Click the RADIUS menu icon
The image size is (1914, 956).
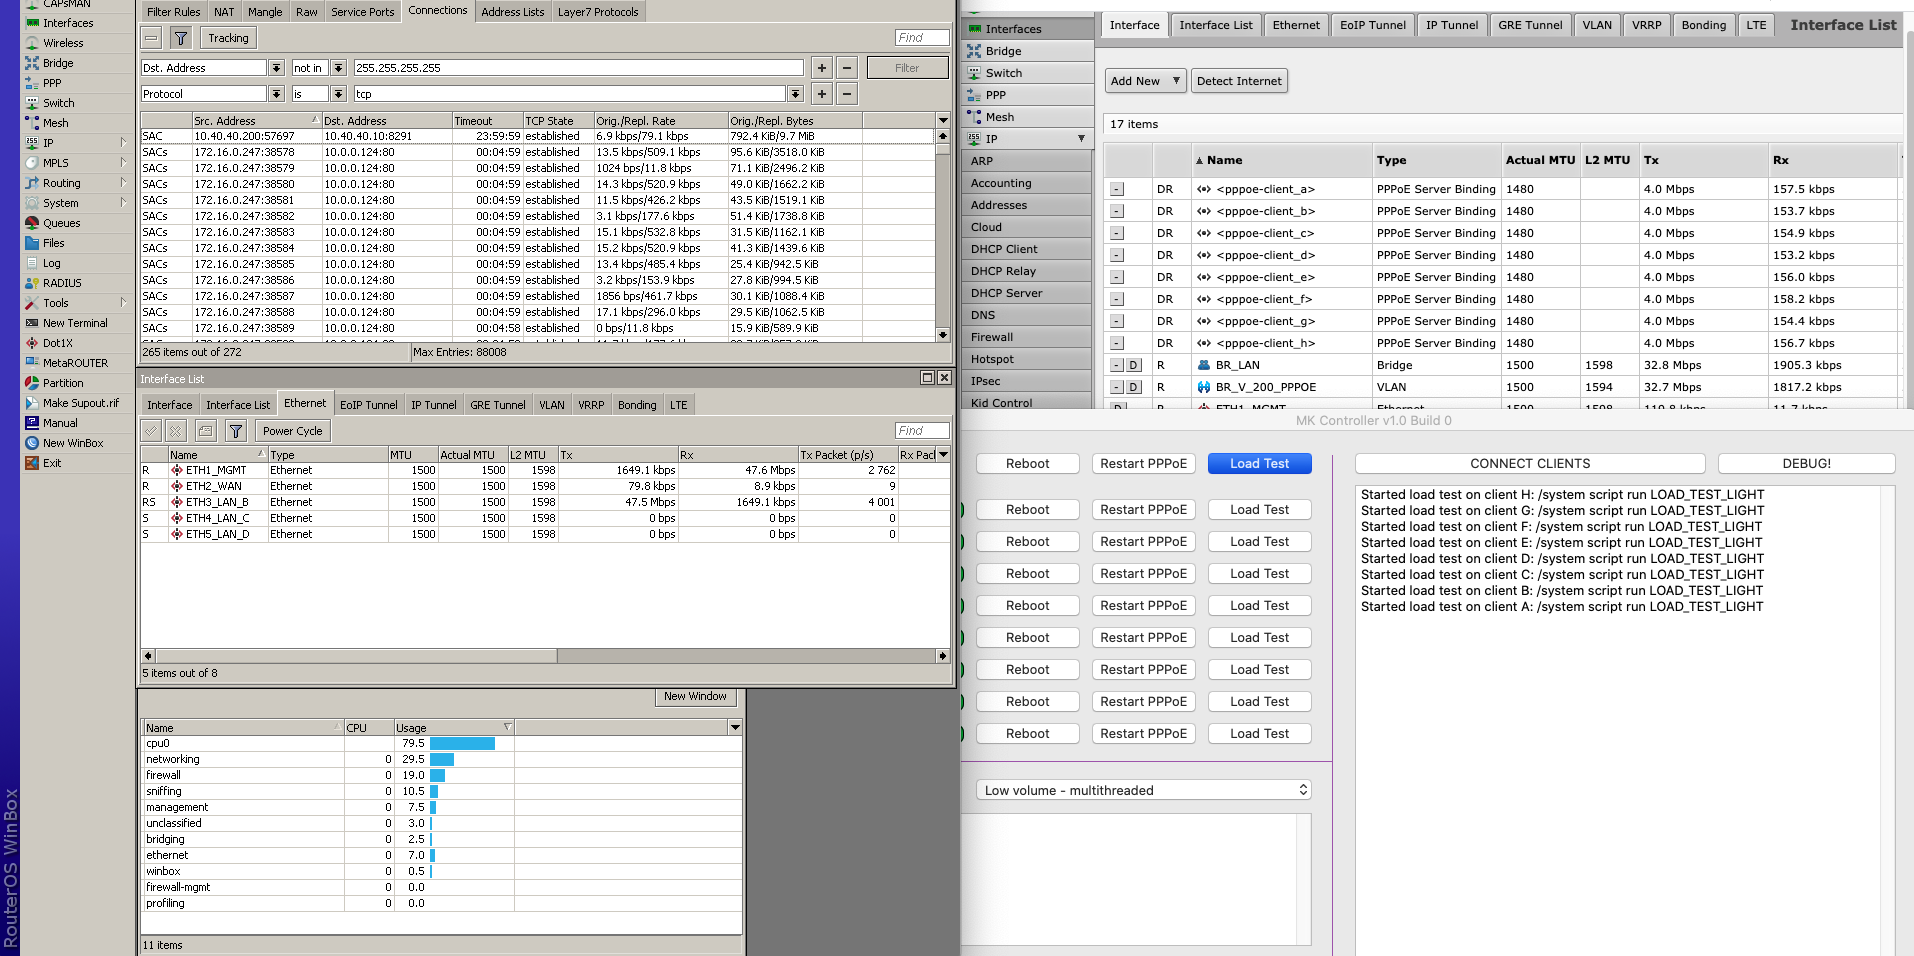pos(32,283)
